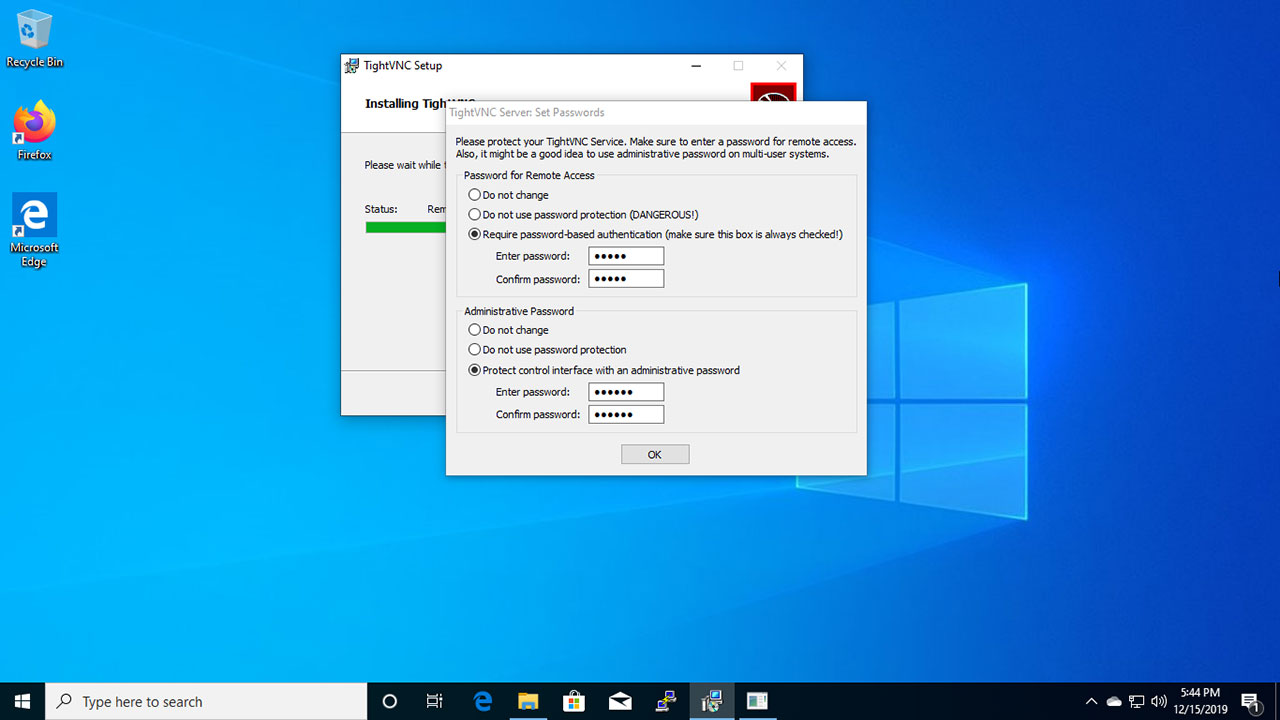Screen dimensions: 1280x720
Task: Click the Task View icon on the taskbar
Action: coord(434,700)
